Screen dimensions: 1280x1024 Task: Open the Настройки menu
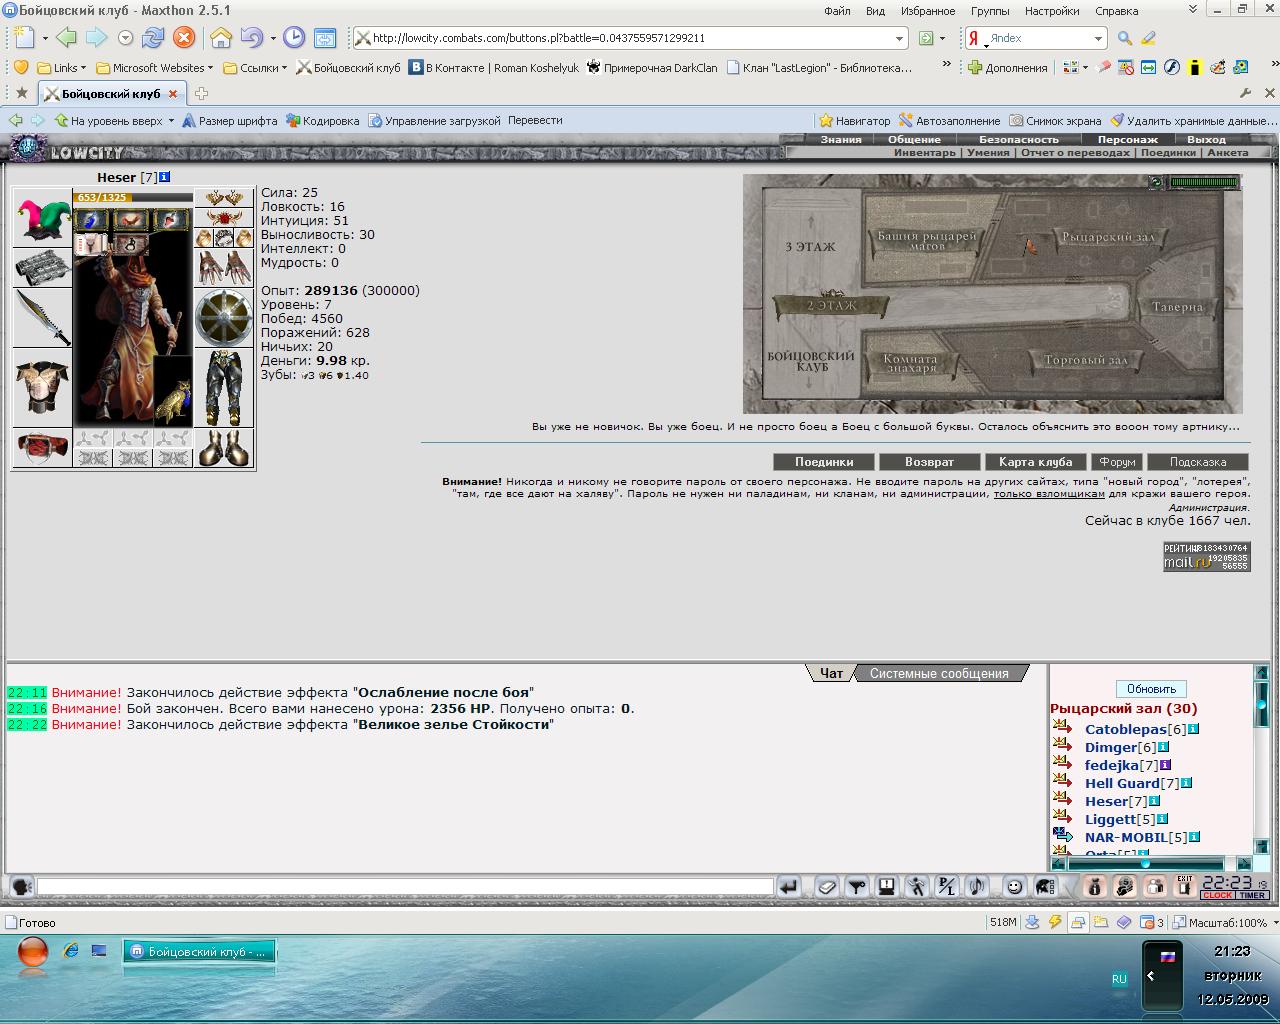pyautogui.click(x=1052, y=11)
